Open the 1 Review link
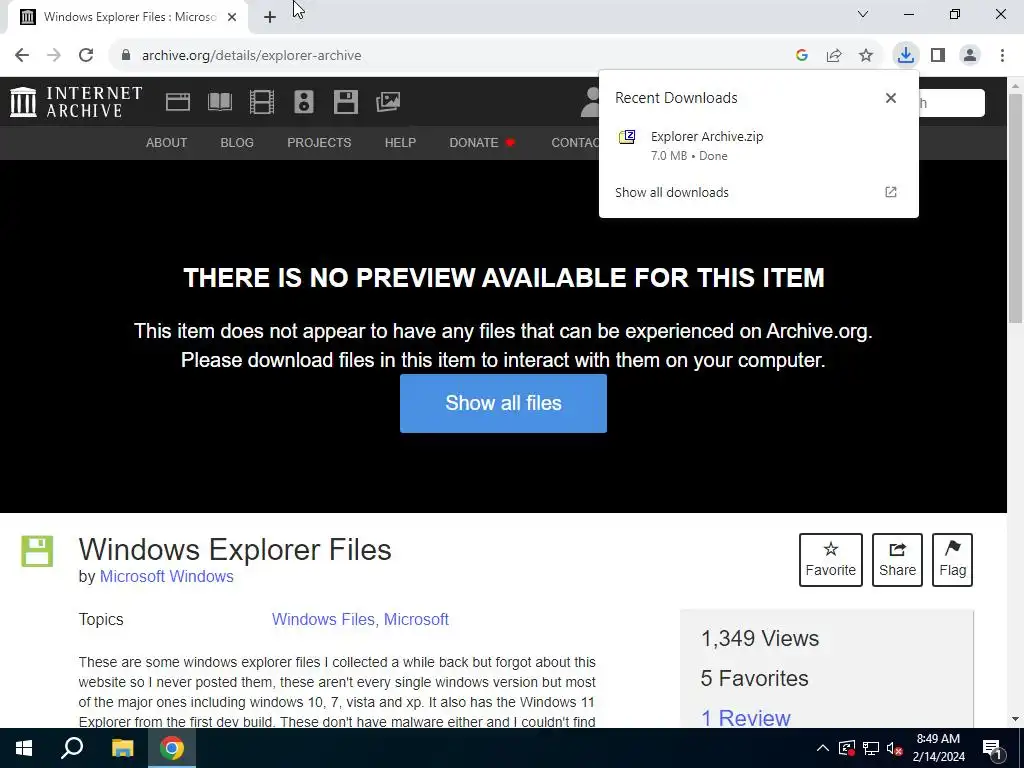The image size is (1024, 768). (x=745, y=718)
